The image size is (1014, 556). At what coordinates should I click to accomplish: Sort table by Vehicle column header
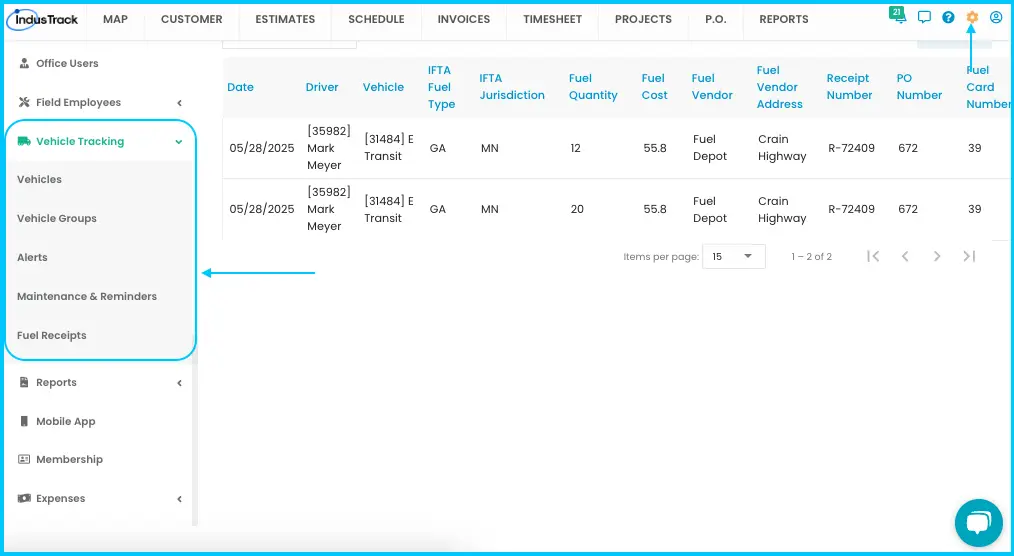coord(383,87)
